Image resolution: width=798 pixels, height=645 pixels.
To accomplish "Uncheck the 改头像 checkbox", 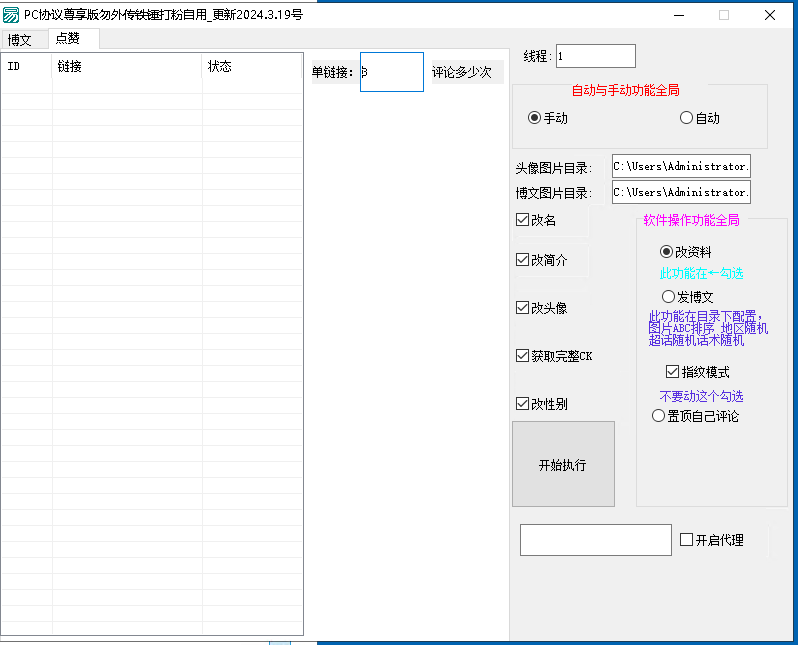I will (x=523, y=308).
